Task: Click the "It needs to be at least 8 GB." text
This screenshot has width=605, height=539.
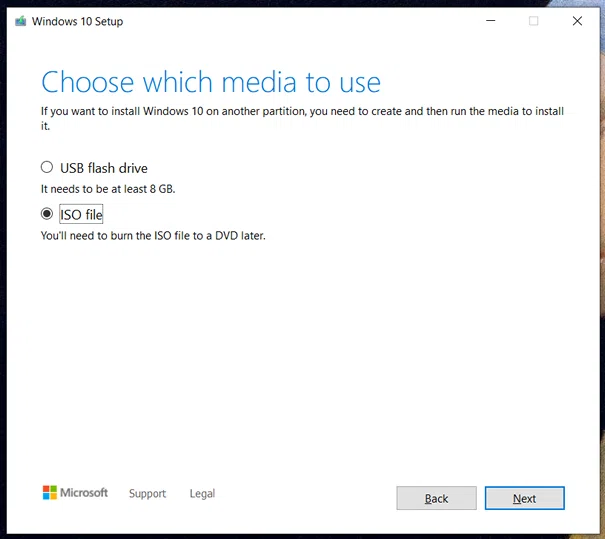Action: pos(108,189)
